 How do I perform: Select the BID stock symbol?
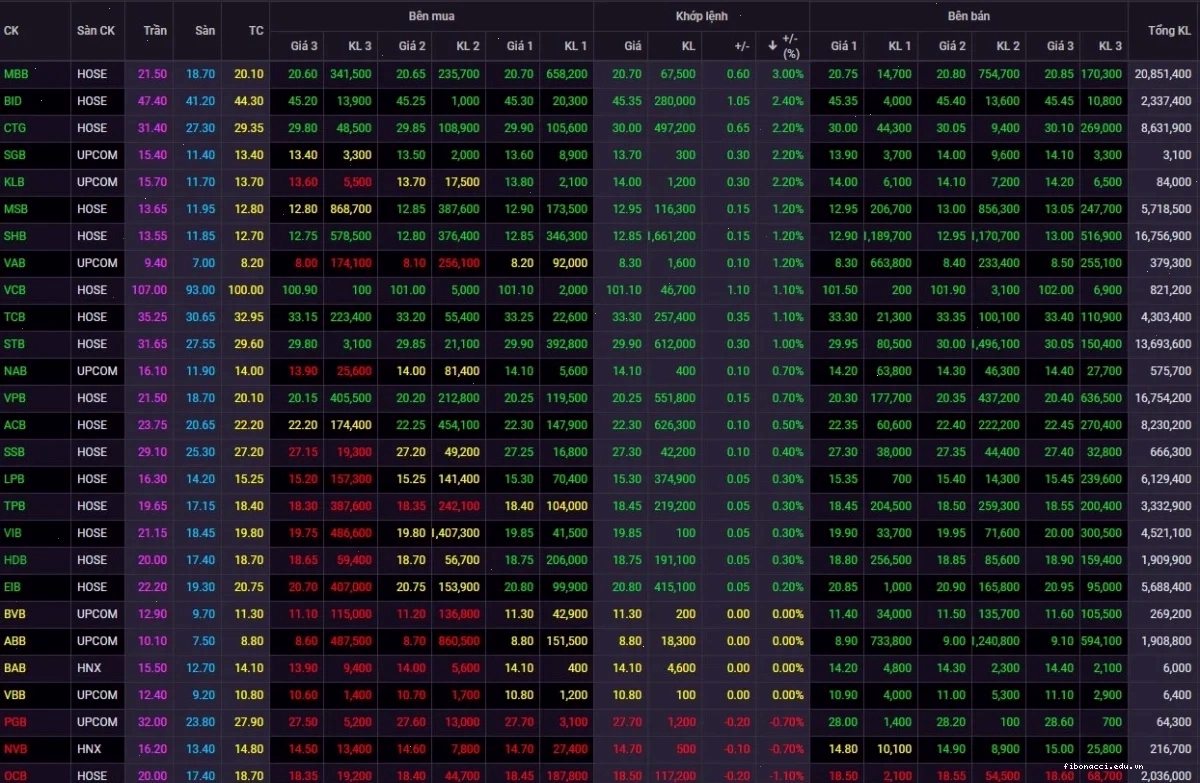13,101
